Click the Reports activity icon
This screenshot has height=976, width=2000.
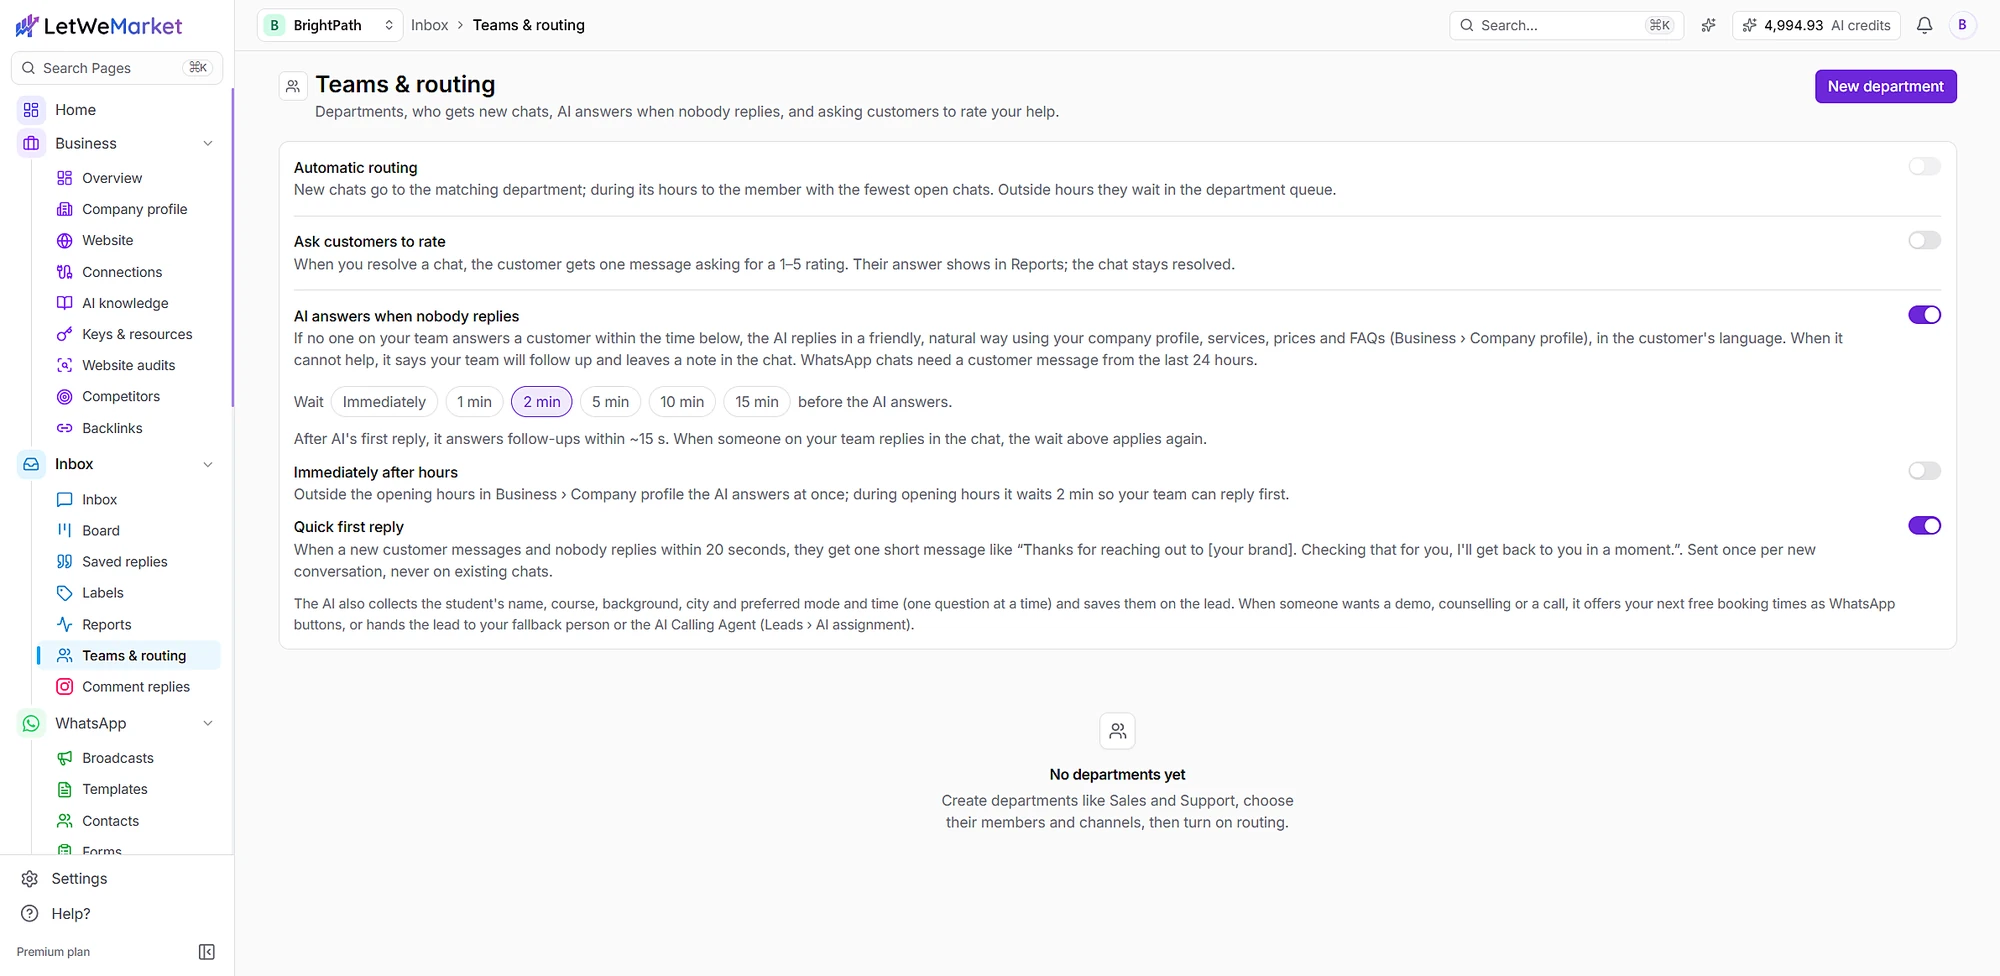click(65, 625)
